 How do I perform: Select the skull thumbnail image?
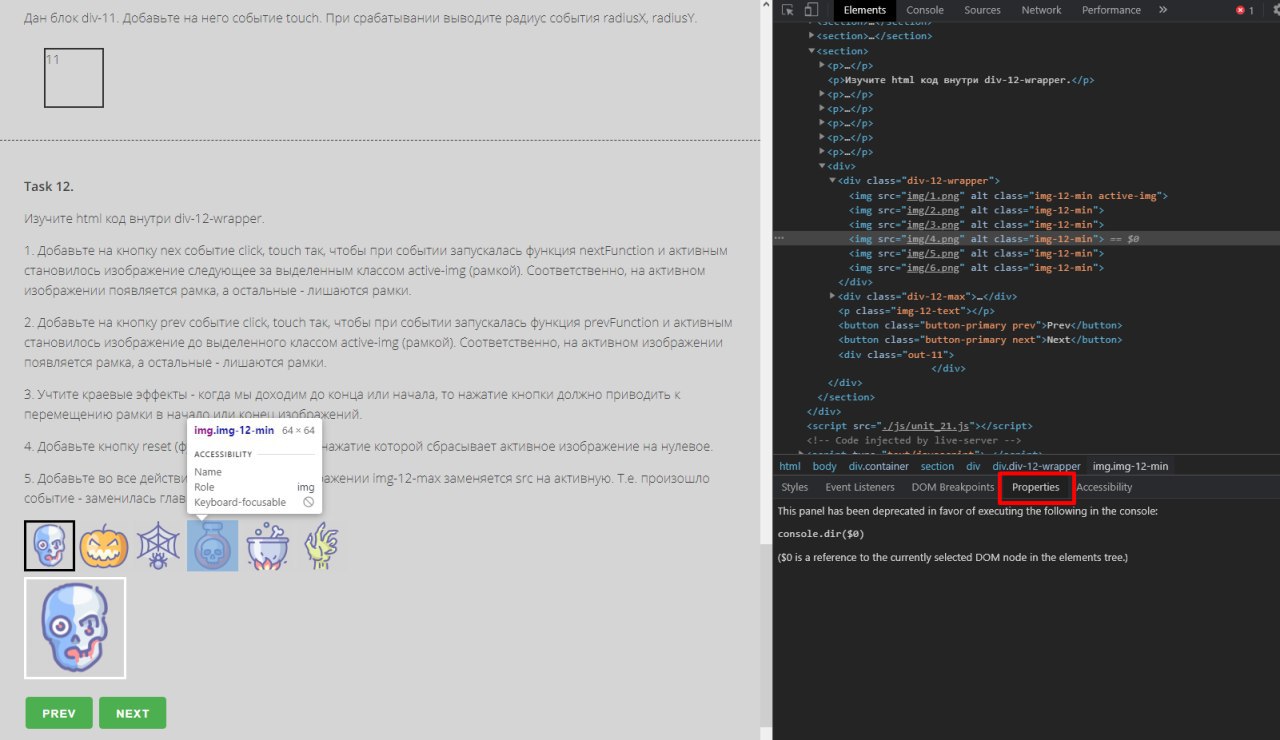50,546
